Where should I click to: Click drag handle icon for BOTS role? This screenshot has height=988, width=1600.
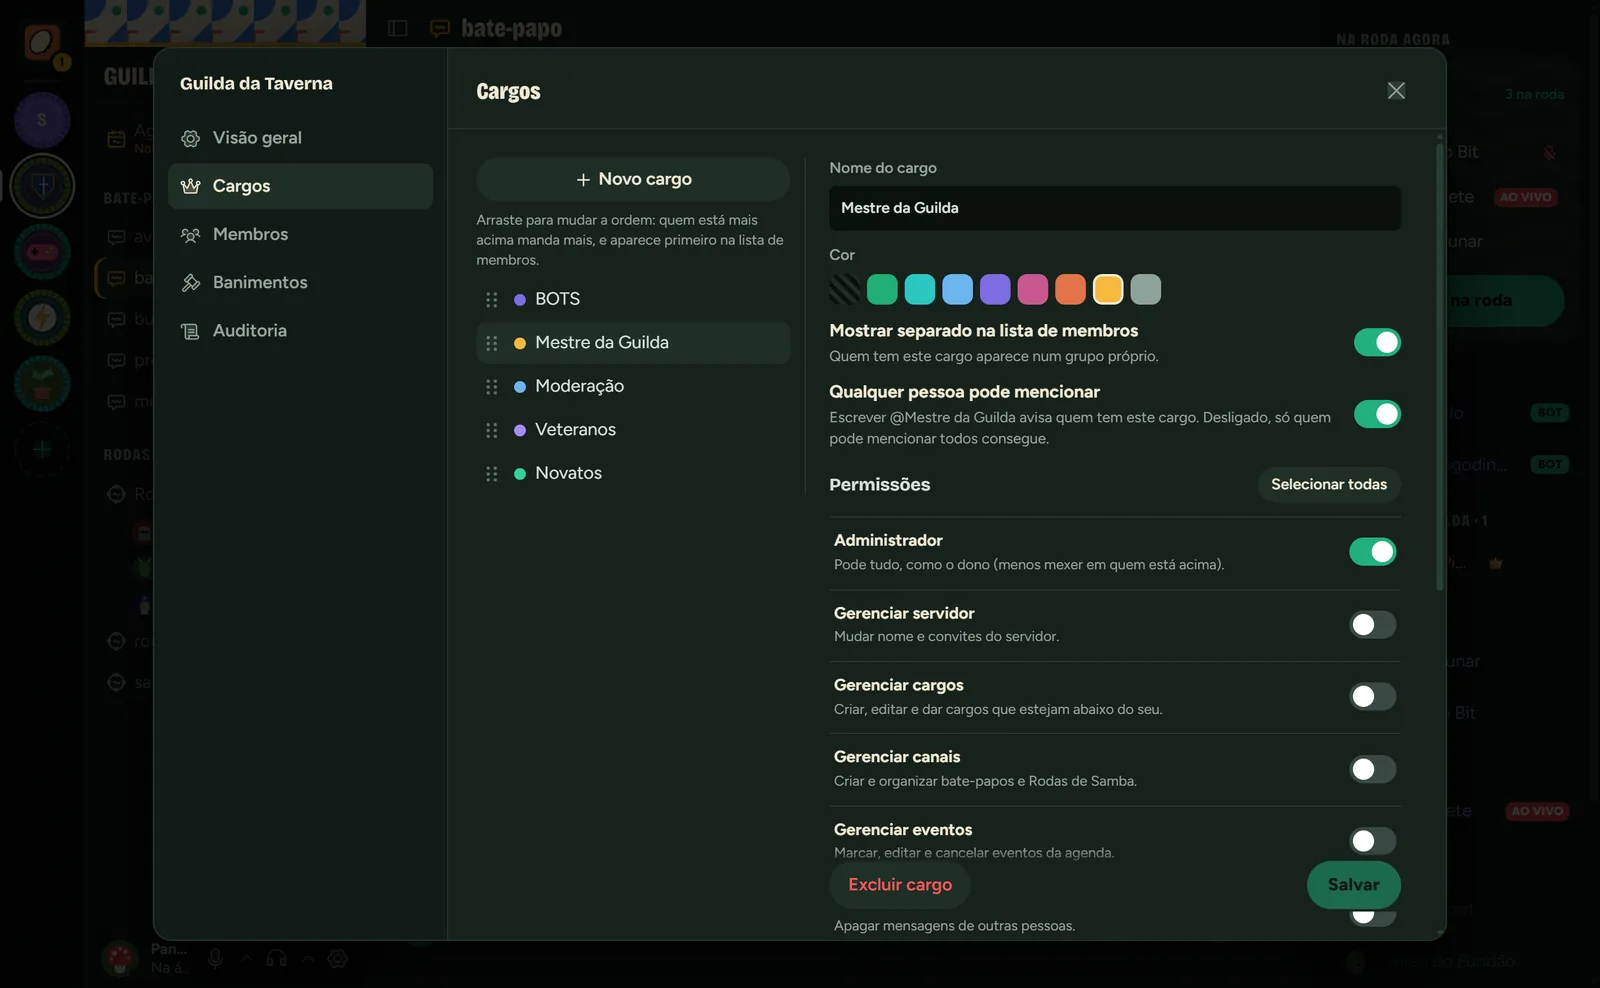coord(491,300)
